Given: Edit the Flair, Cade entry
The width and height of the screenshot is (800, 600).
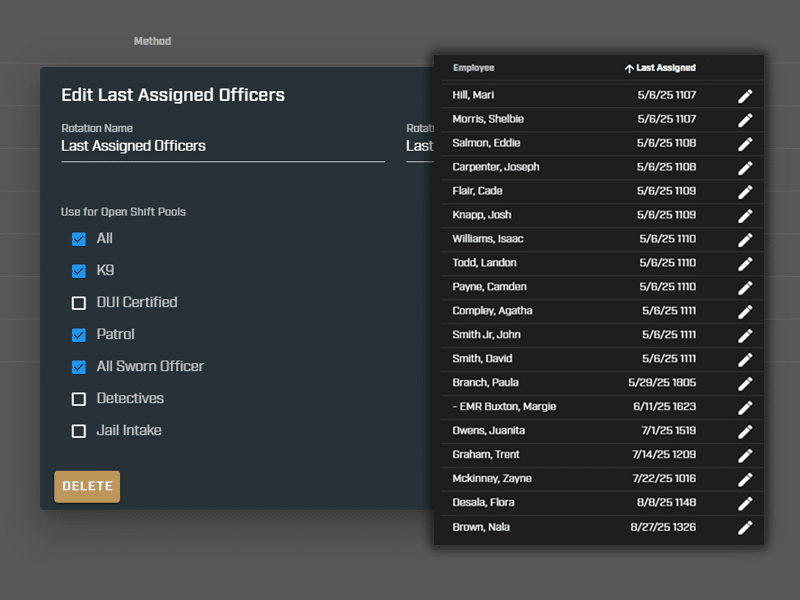Looking at the screenshot, I should pyautogui.click(x=745, y=192).
